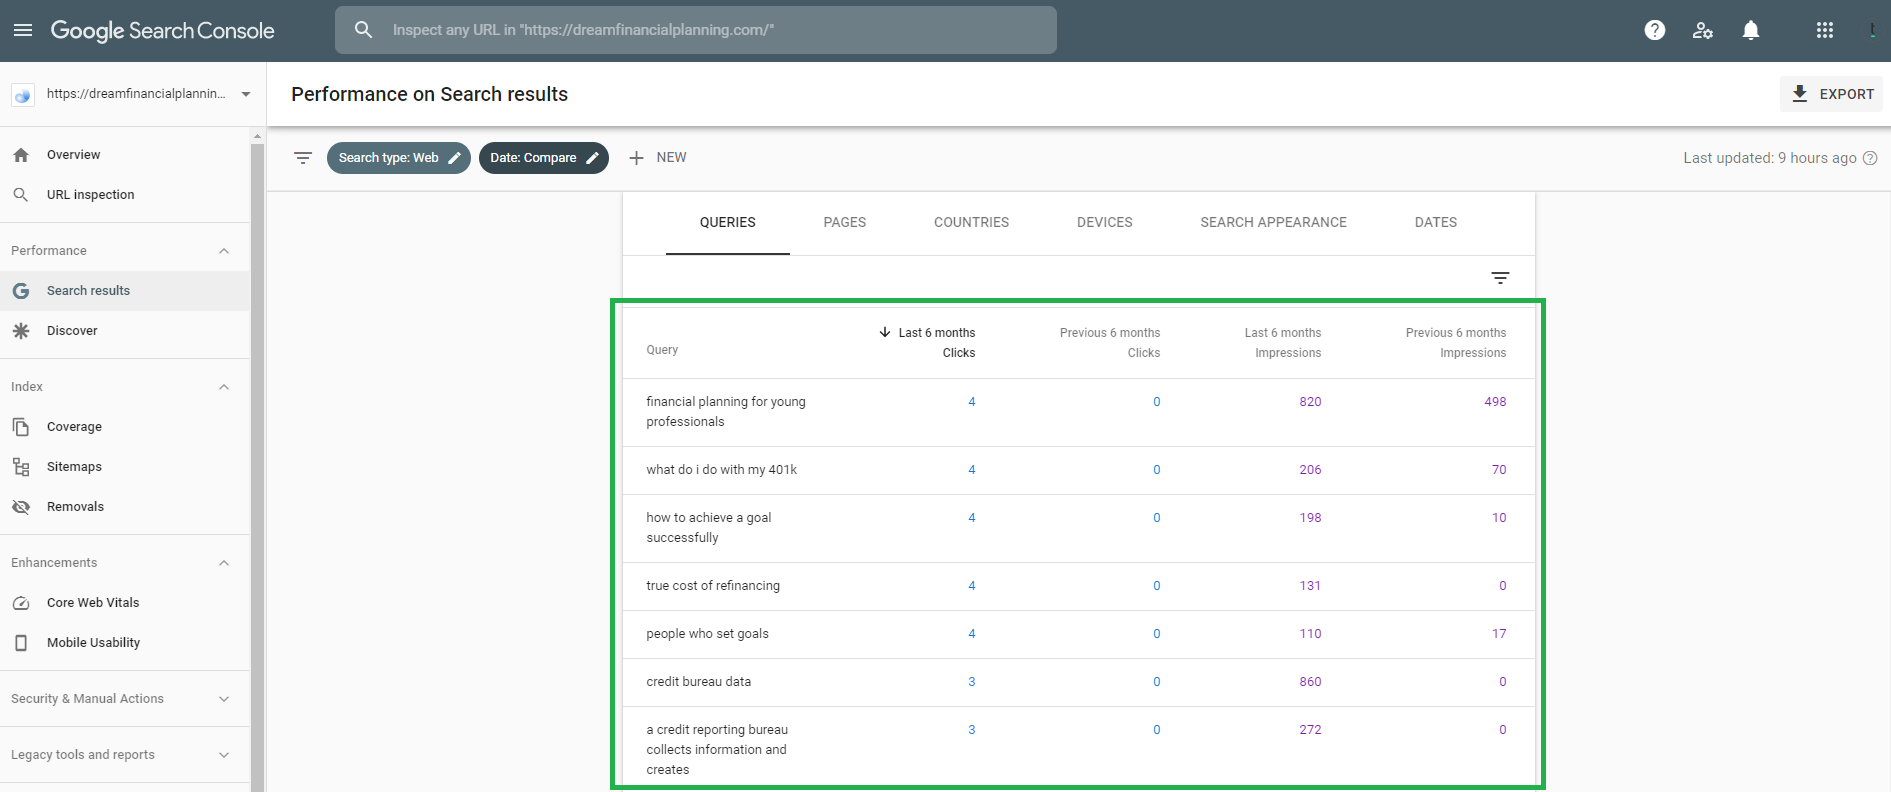Expand Legacy tools and reports
The width and height of the screenshot is (1891, 792).
coord(224,755)
